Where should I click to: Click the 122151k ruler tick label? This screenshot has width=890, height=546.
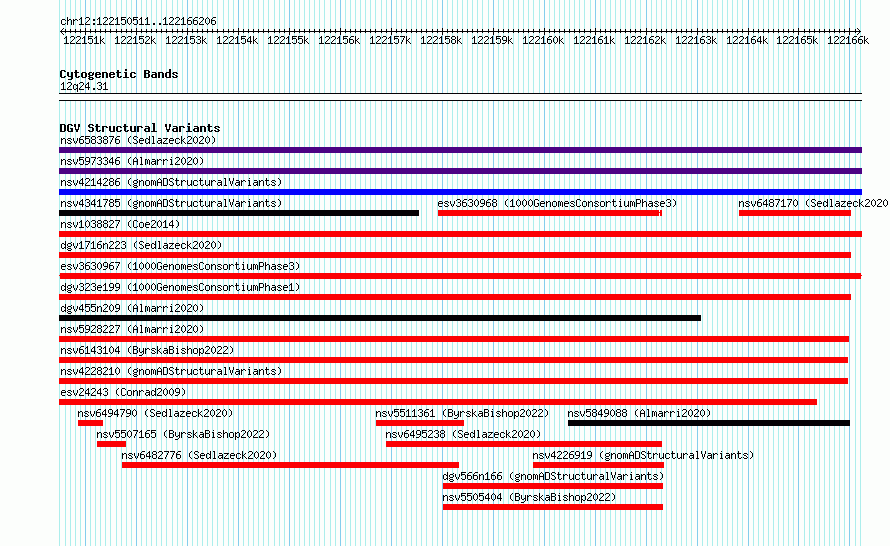coord(84,40)
